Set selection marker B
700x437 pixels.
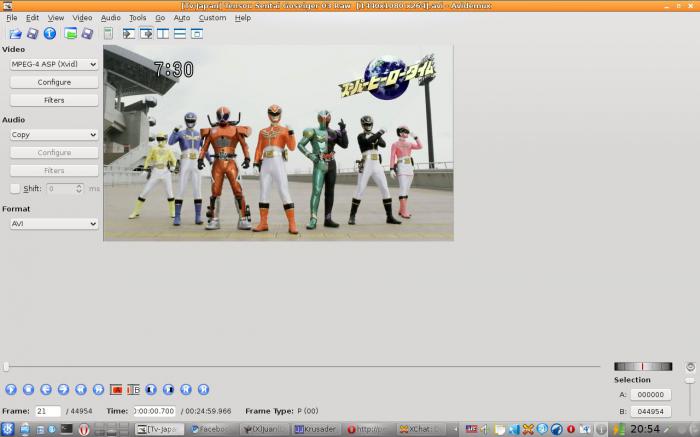click(133, 390)
